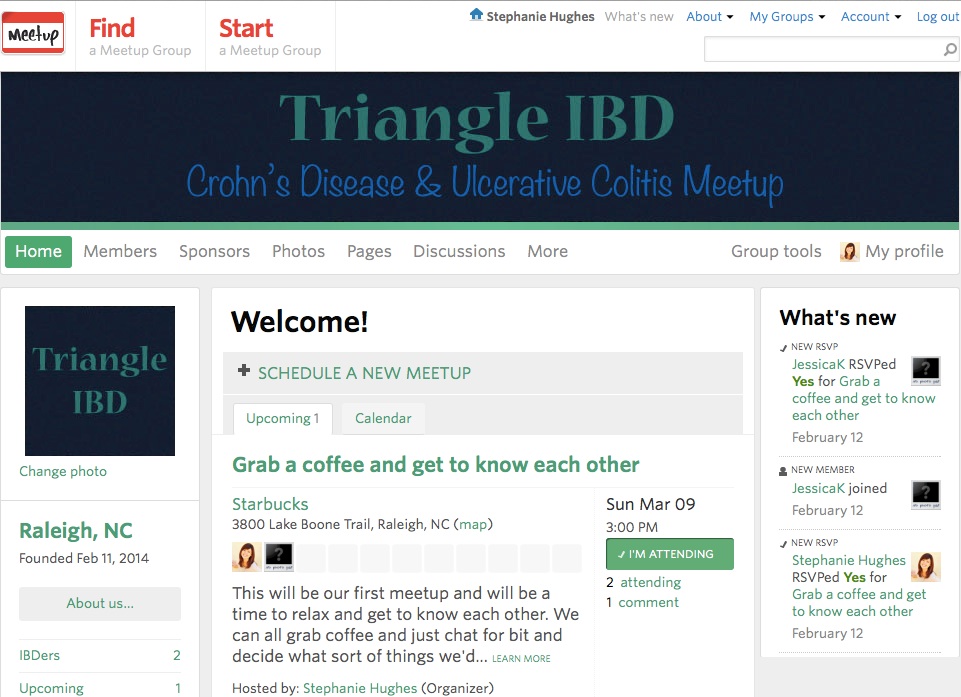Click Stephanie Hughes's avatar in the RSVP feed

(925, 567)
